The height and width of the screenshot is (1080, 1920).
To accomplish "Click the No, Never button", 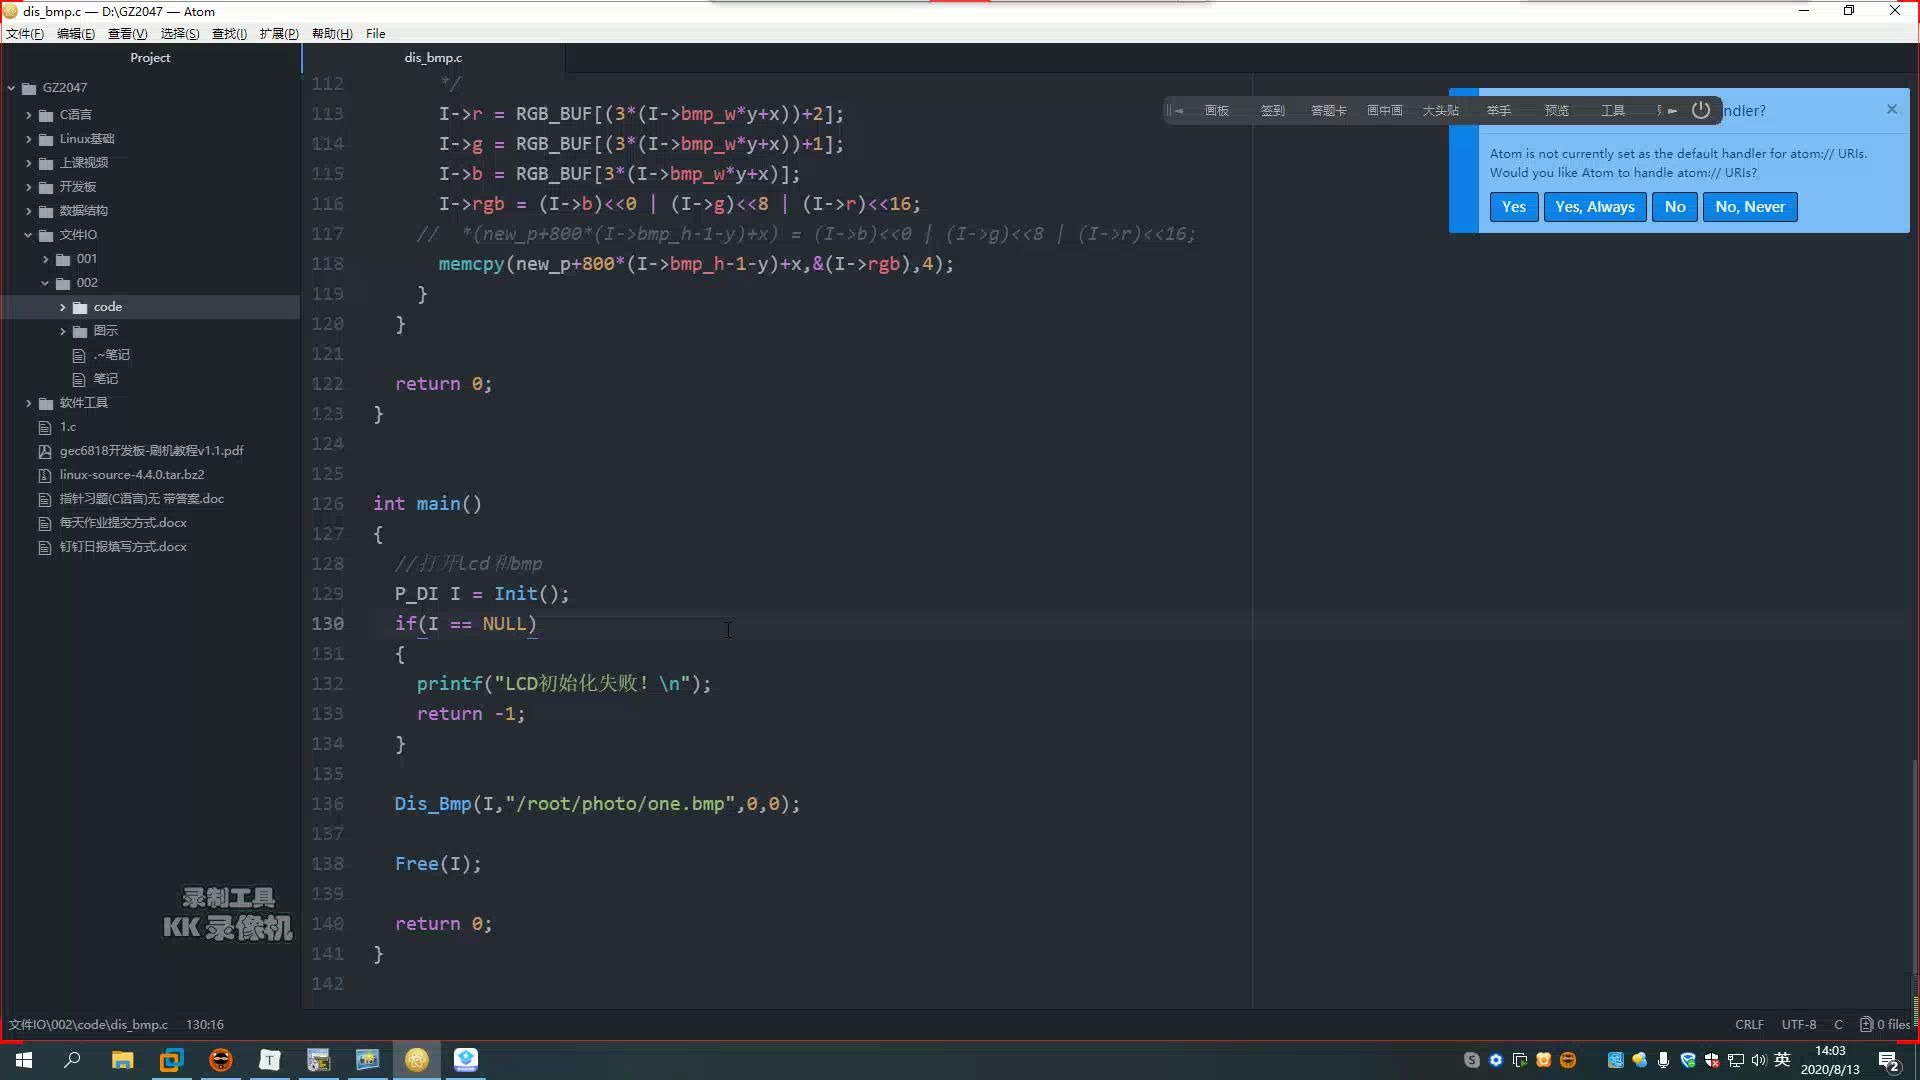I will pos(1749,207).
